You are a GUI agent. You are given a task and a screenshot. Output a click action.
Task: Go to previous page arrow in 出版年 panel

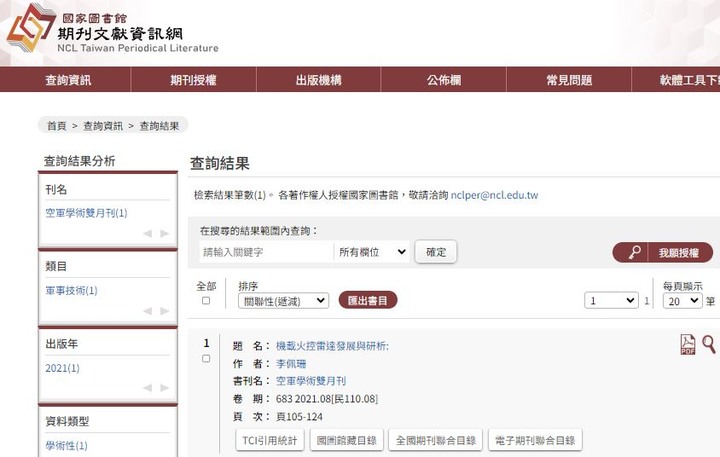(147, 388)
